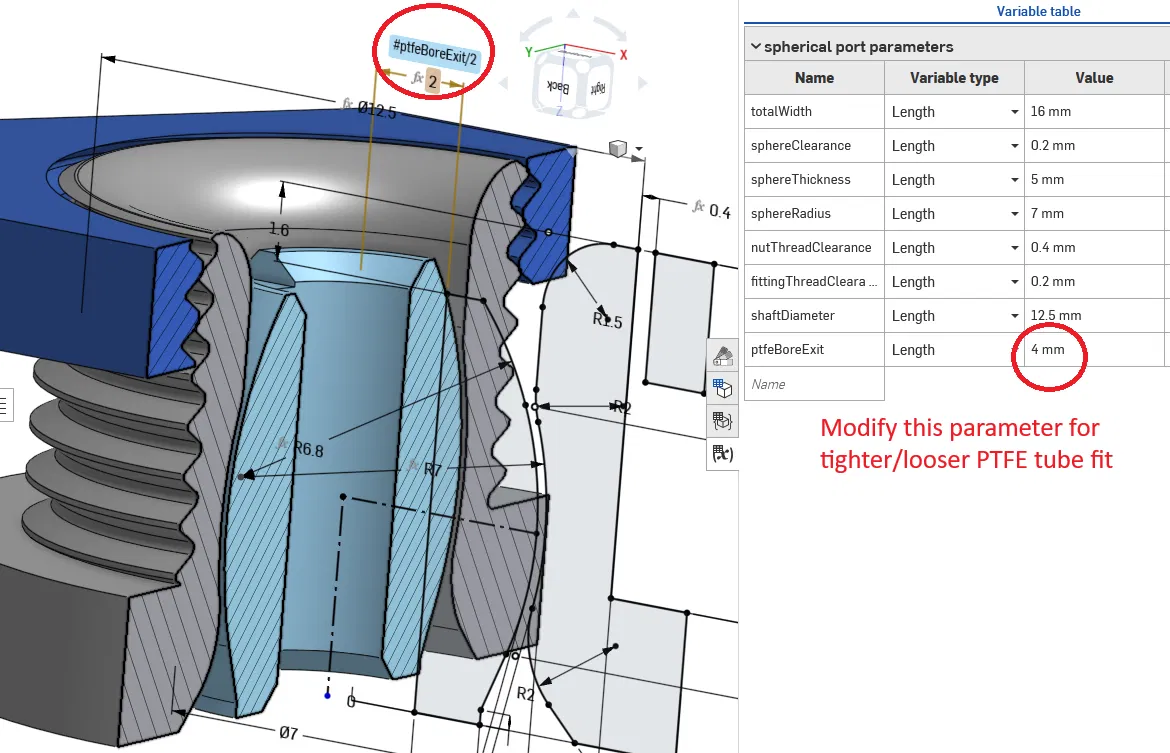This screenshot has width=1170, height=753.
Task: Select the nutThreadClearance value 0.4 mm
Action: 1094,247
